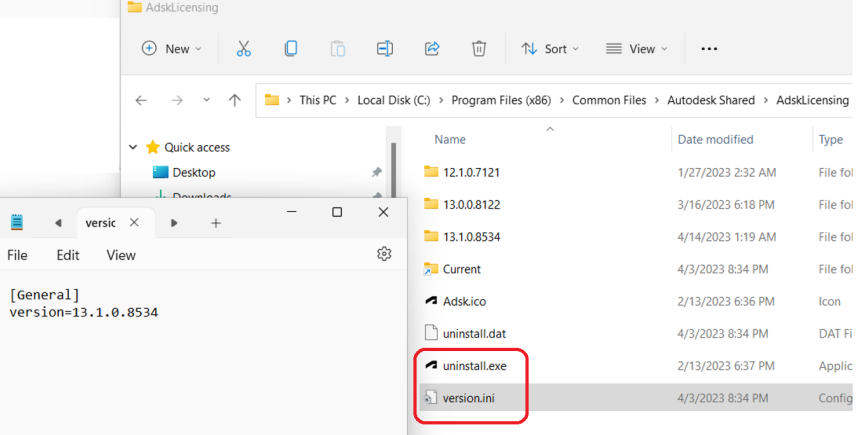Sort by the Name column header
The height and width of the screenshot is (435, 859).
[450, 140]
